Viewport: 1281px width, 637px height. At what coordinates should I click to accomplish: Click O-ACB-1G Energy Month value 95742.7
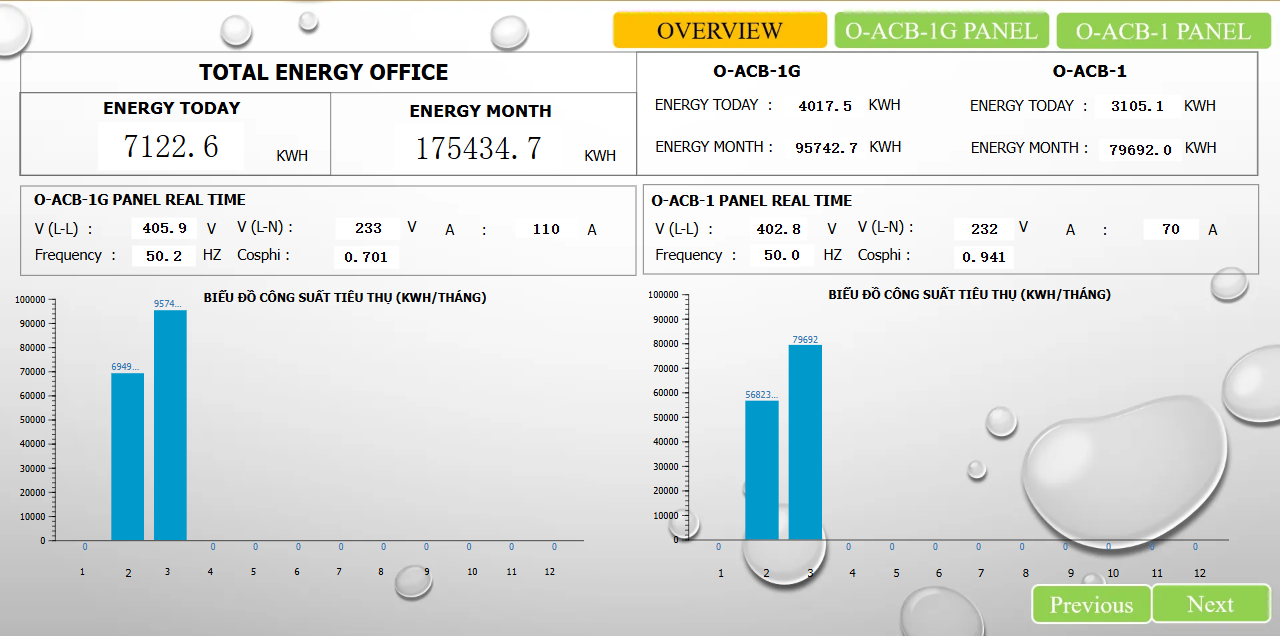pos(826,148)
